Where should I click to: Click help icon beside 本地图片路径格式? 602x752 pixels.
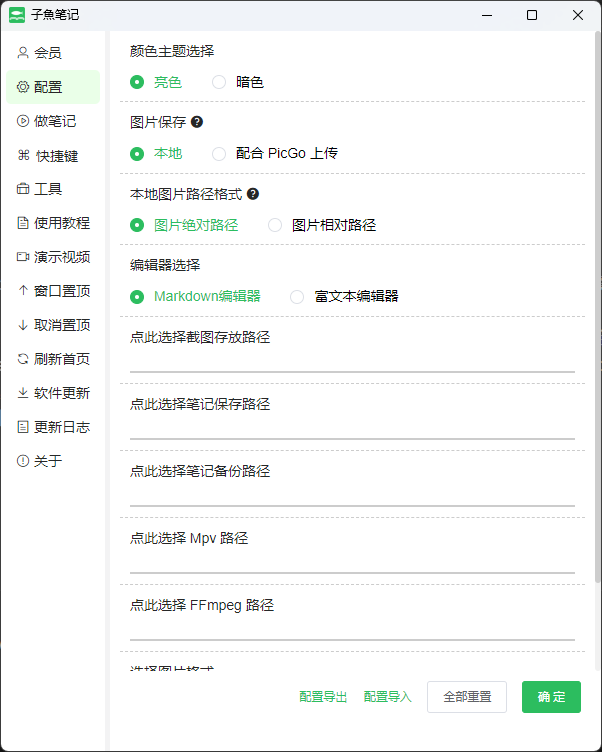click(253, 194)
